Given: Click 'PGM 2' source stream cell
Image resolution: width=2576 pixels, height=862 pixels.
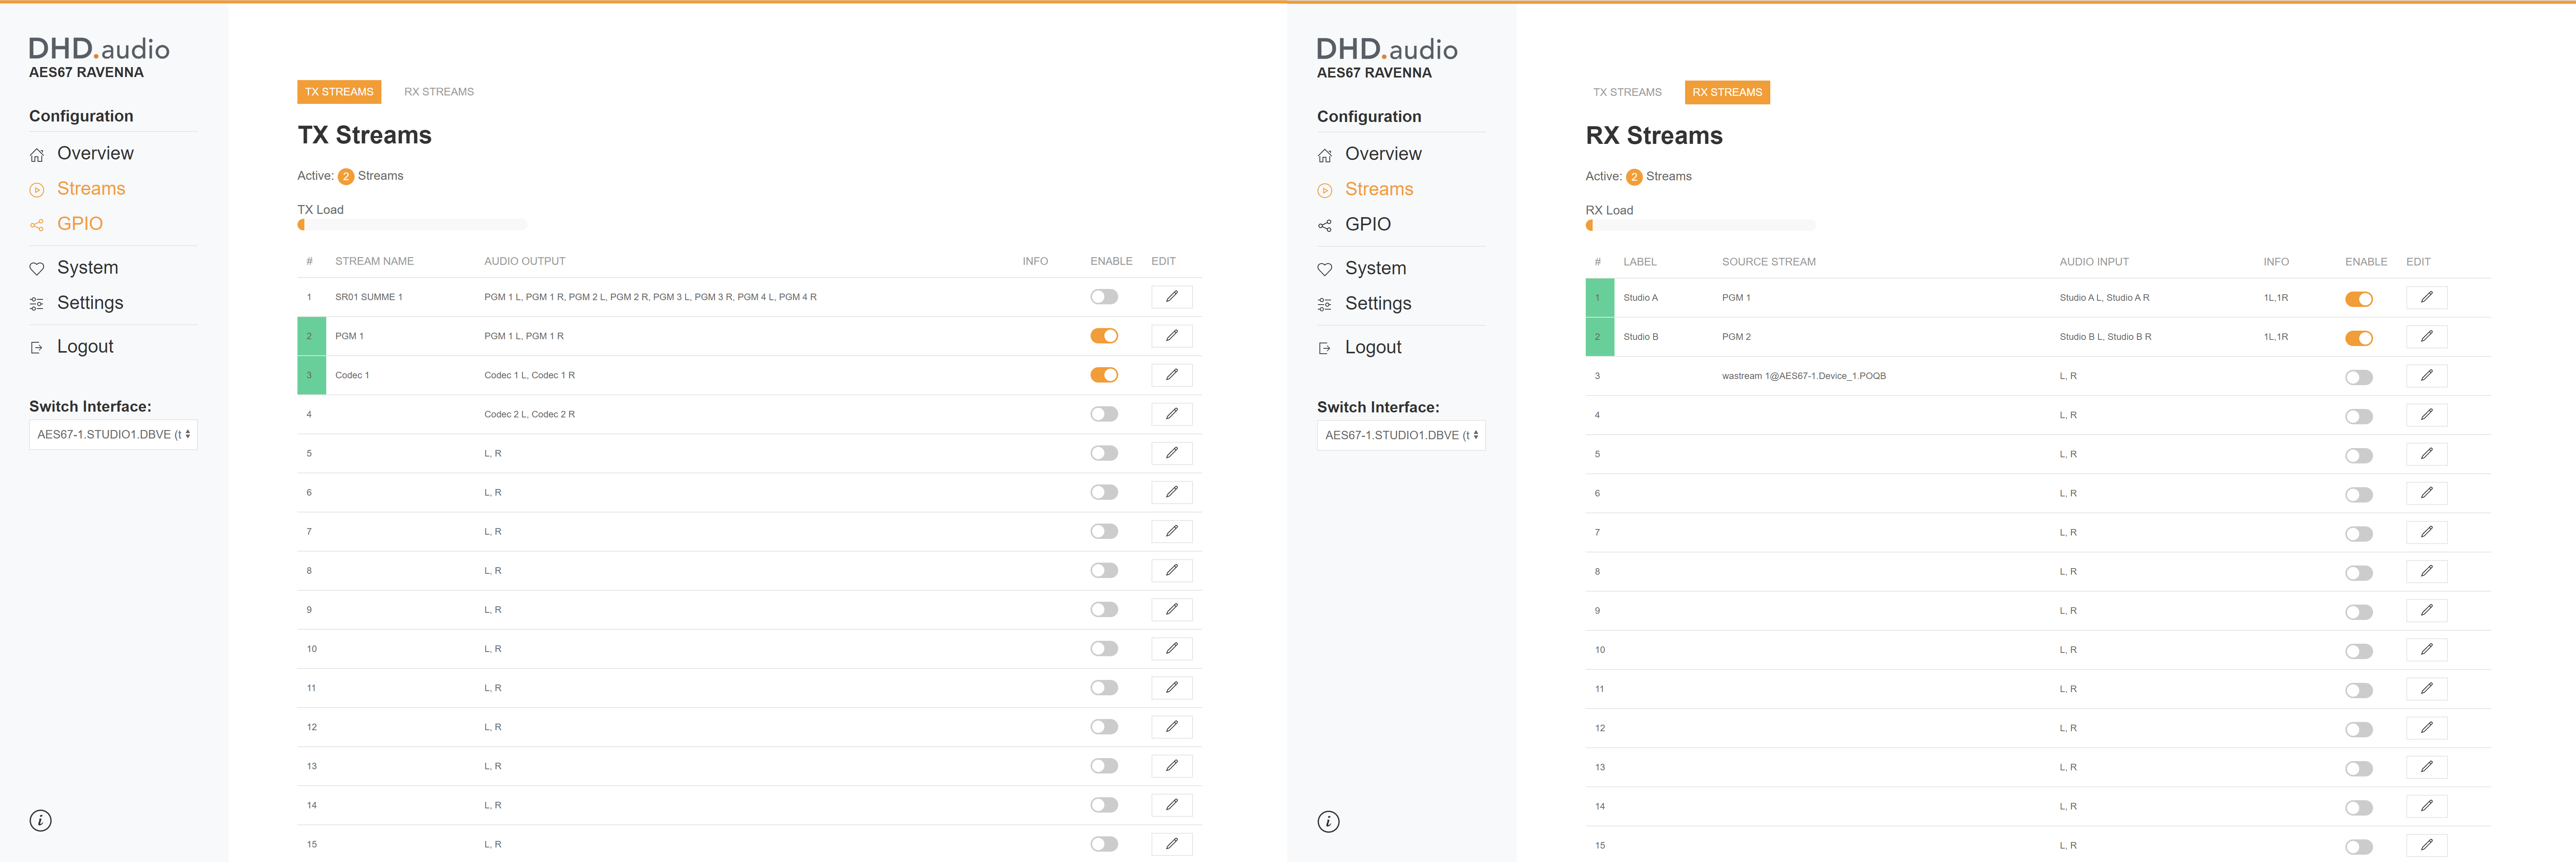Looking at the screenshot, I should [1736, 337].
